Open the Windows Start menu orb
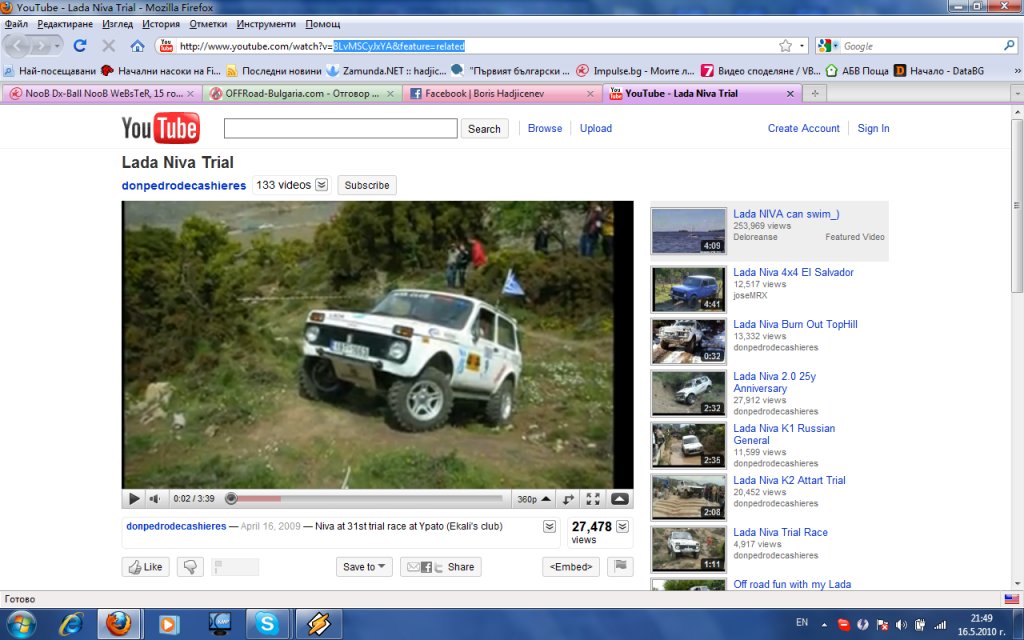Viewport: 1024px width, 640px height. pos(22,624)
